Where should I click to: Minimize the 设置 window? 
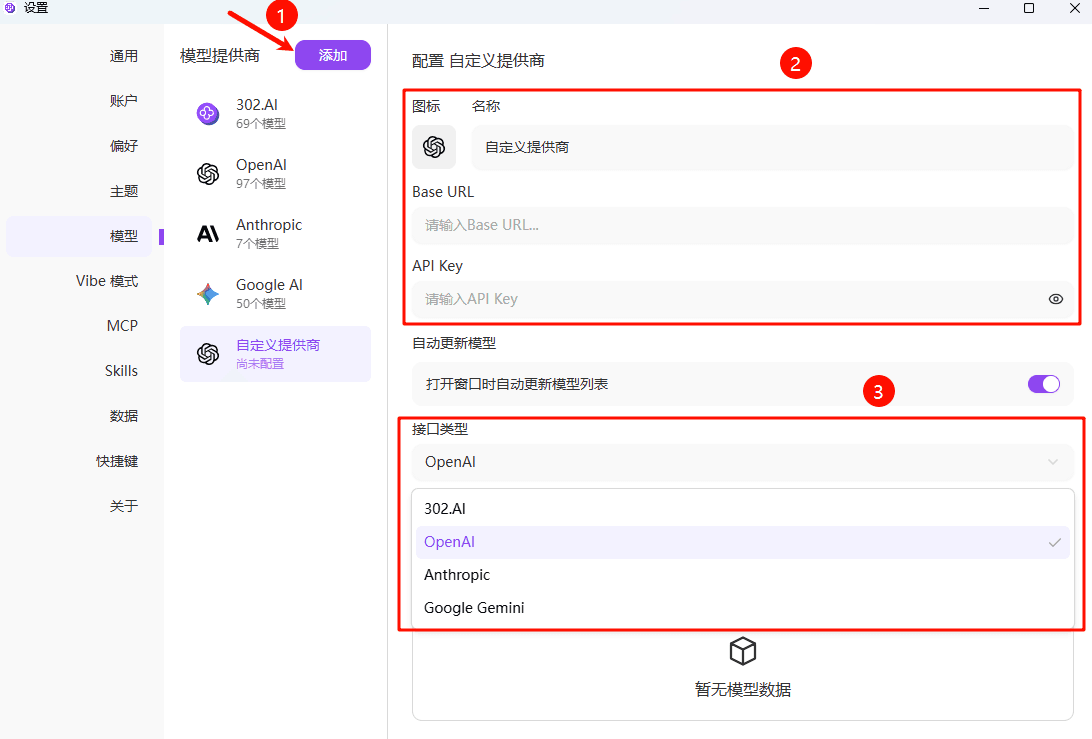tap(984, 8)
